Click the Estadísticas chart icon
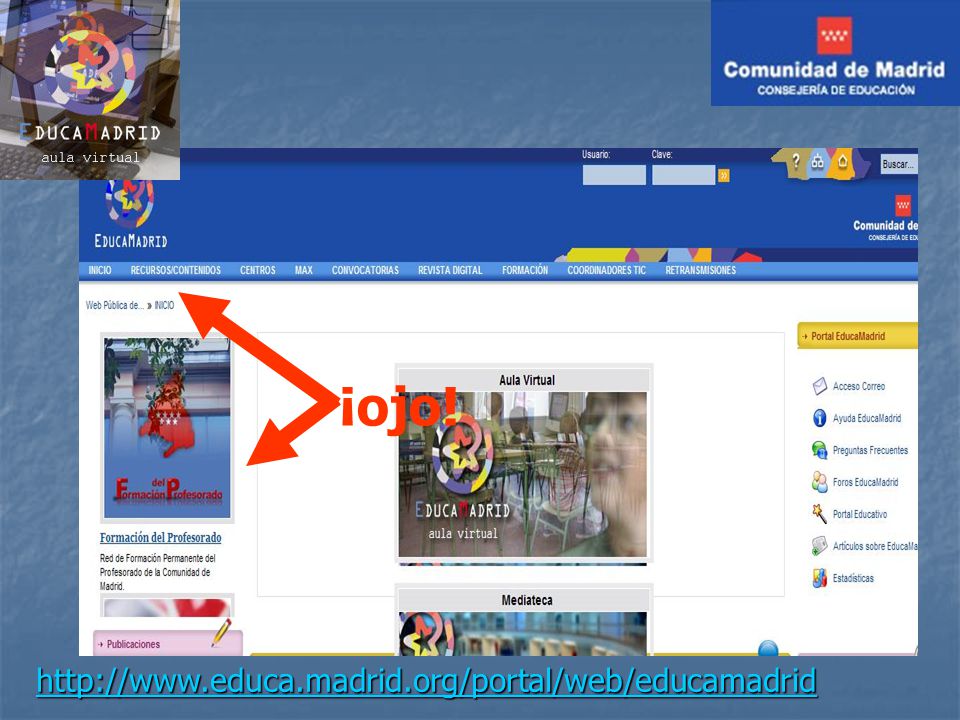This screenshot has width=960, height=720. (x=819, y=578)
